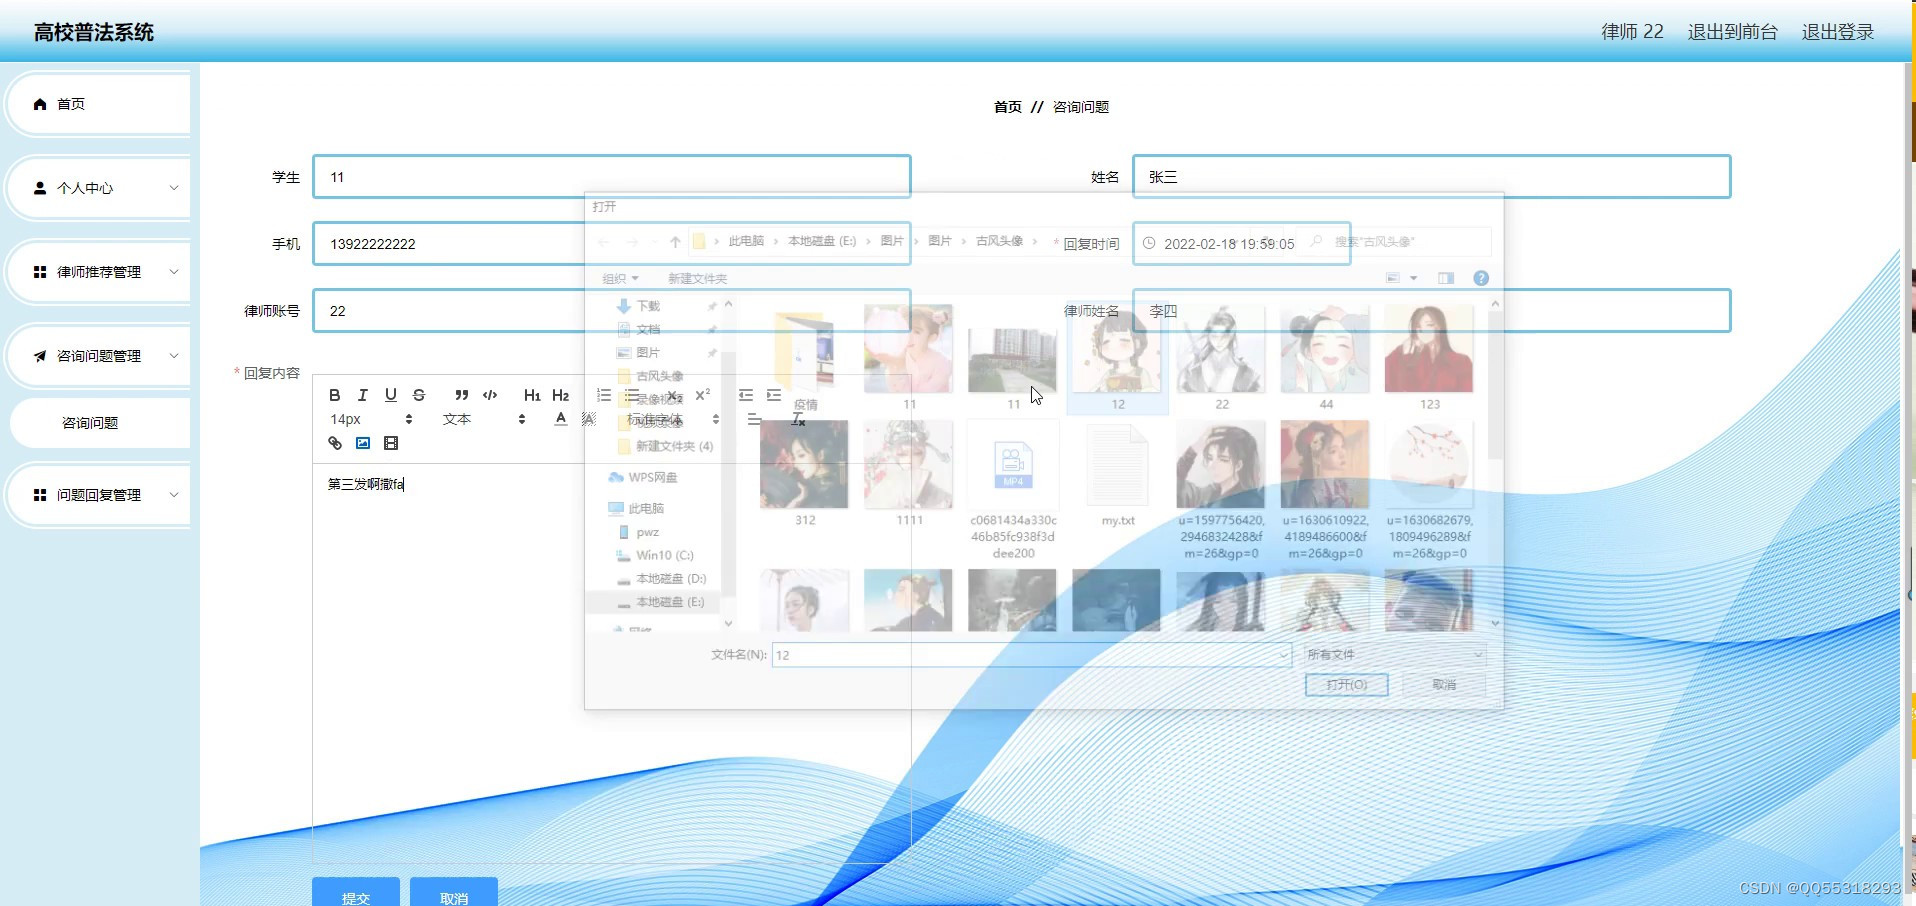Open the text alignment option

click(x=754, y=419)
